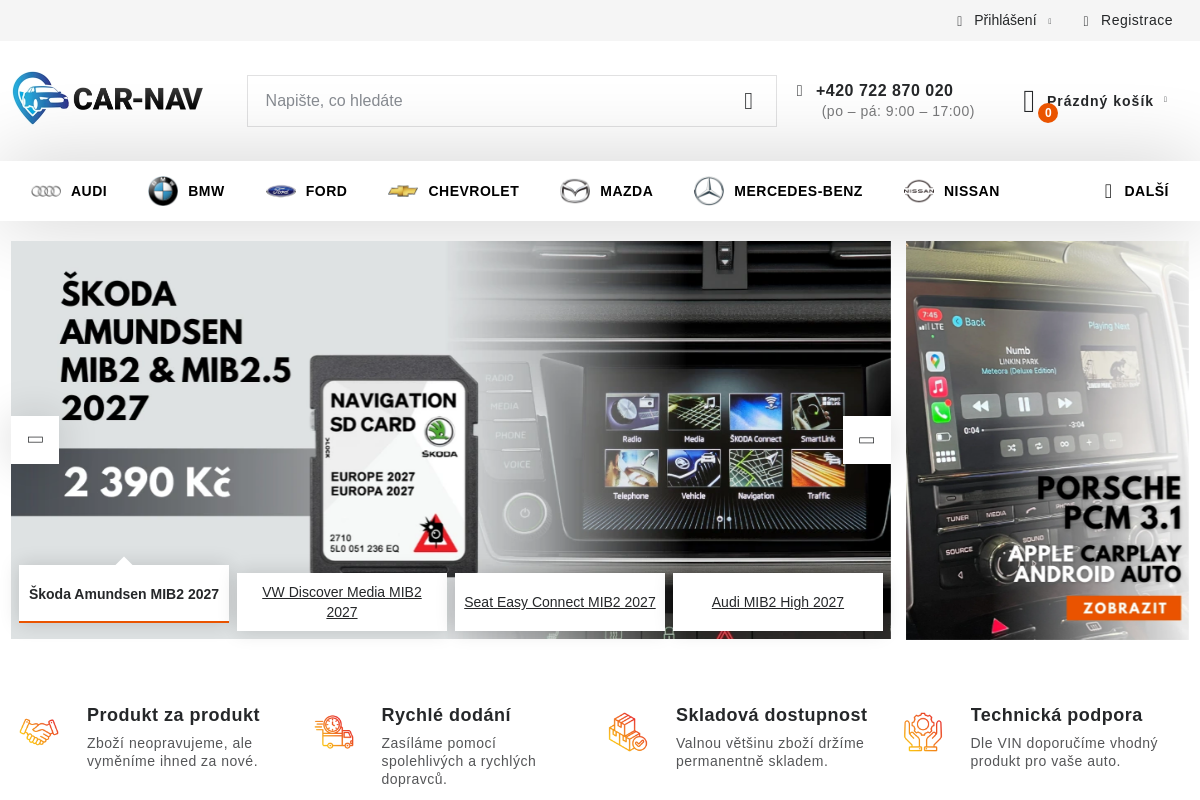Click the boxes Skladová dostupnost icon
This screenshot has height=800, width=1200.
[x=628, y=732]
